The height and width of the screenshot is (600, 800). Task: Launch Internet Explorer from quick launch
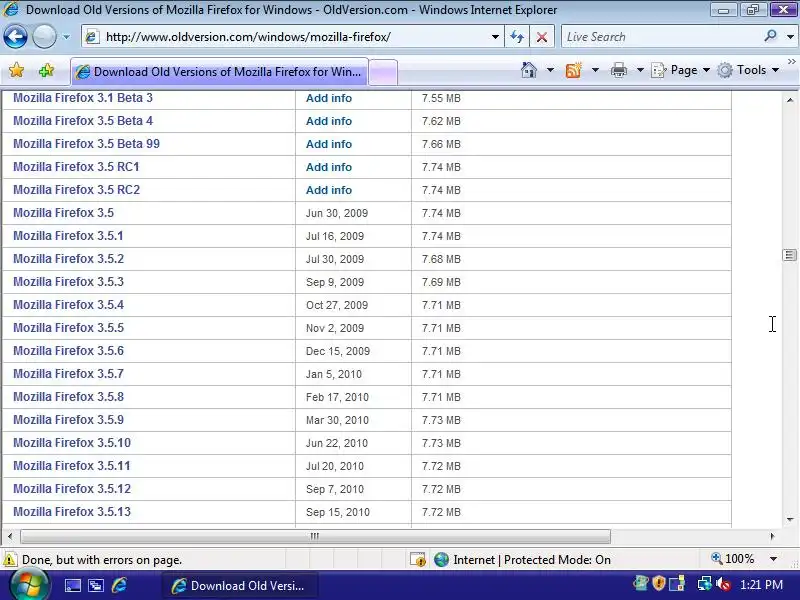[119, 585]
